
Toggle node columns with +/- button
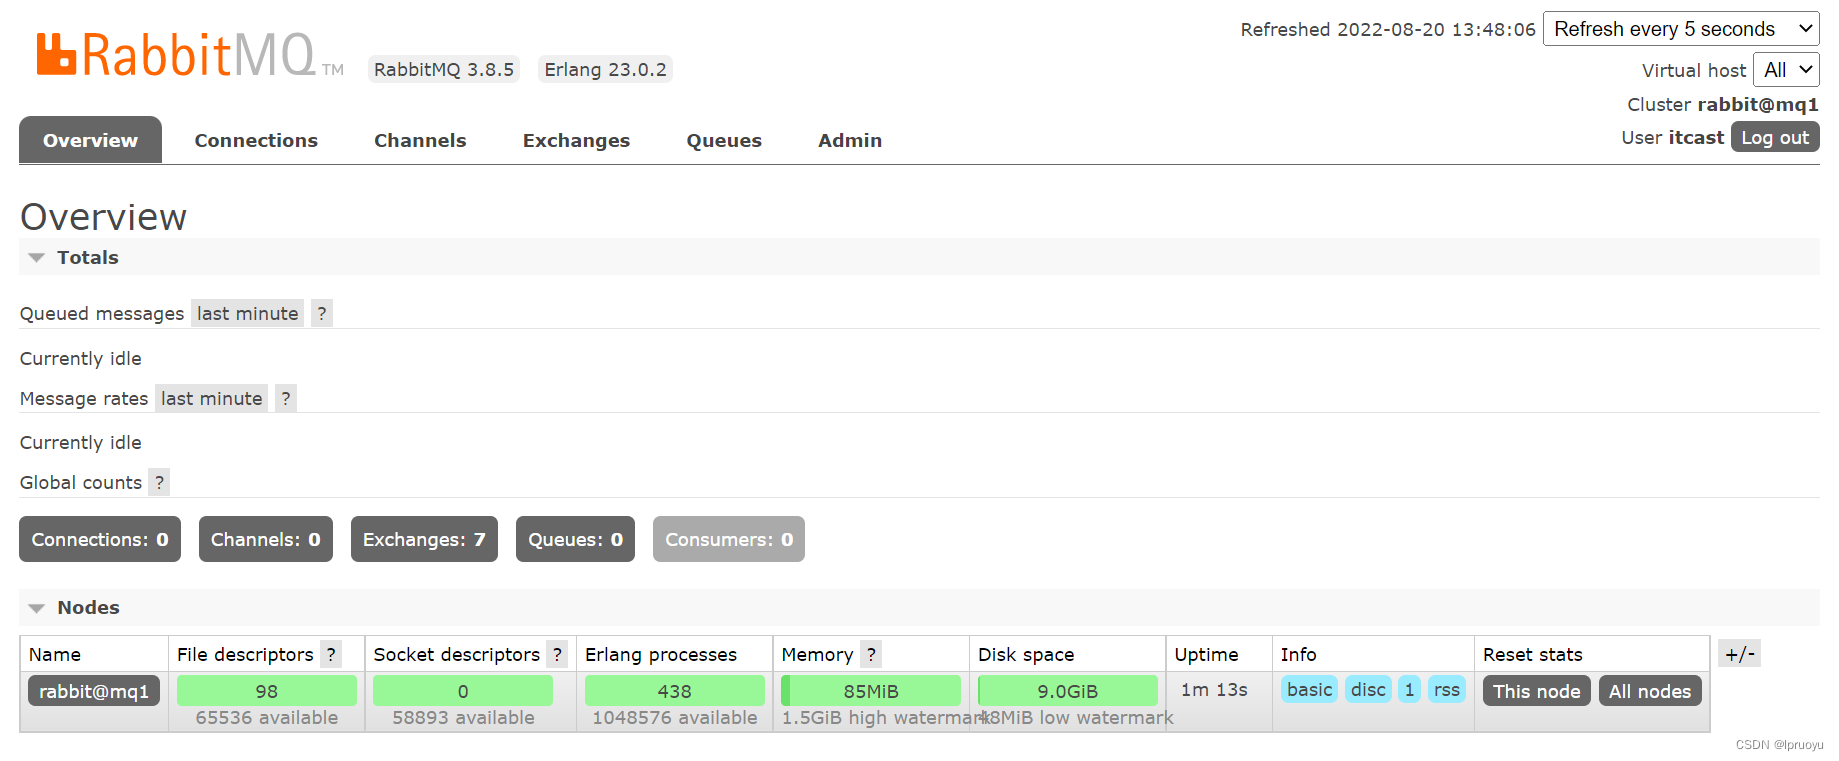point(1740,654)
